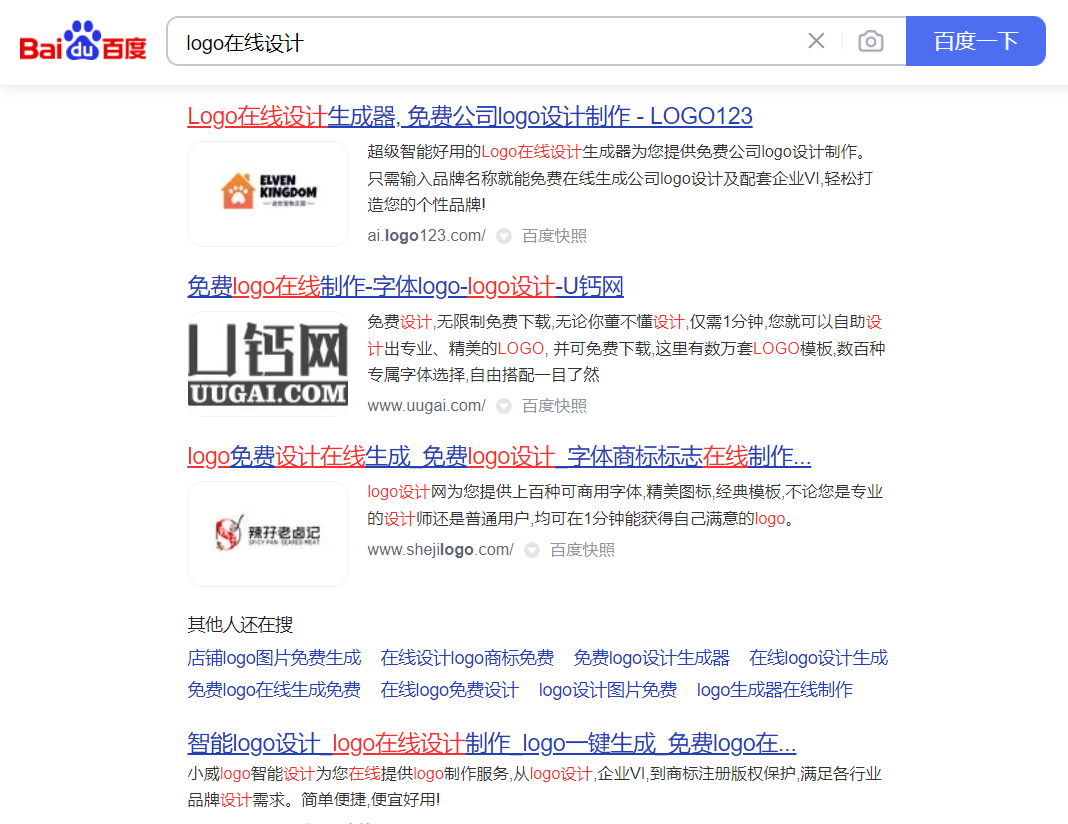Open the U钙网 free logo result title

pos(405,287)
